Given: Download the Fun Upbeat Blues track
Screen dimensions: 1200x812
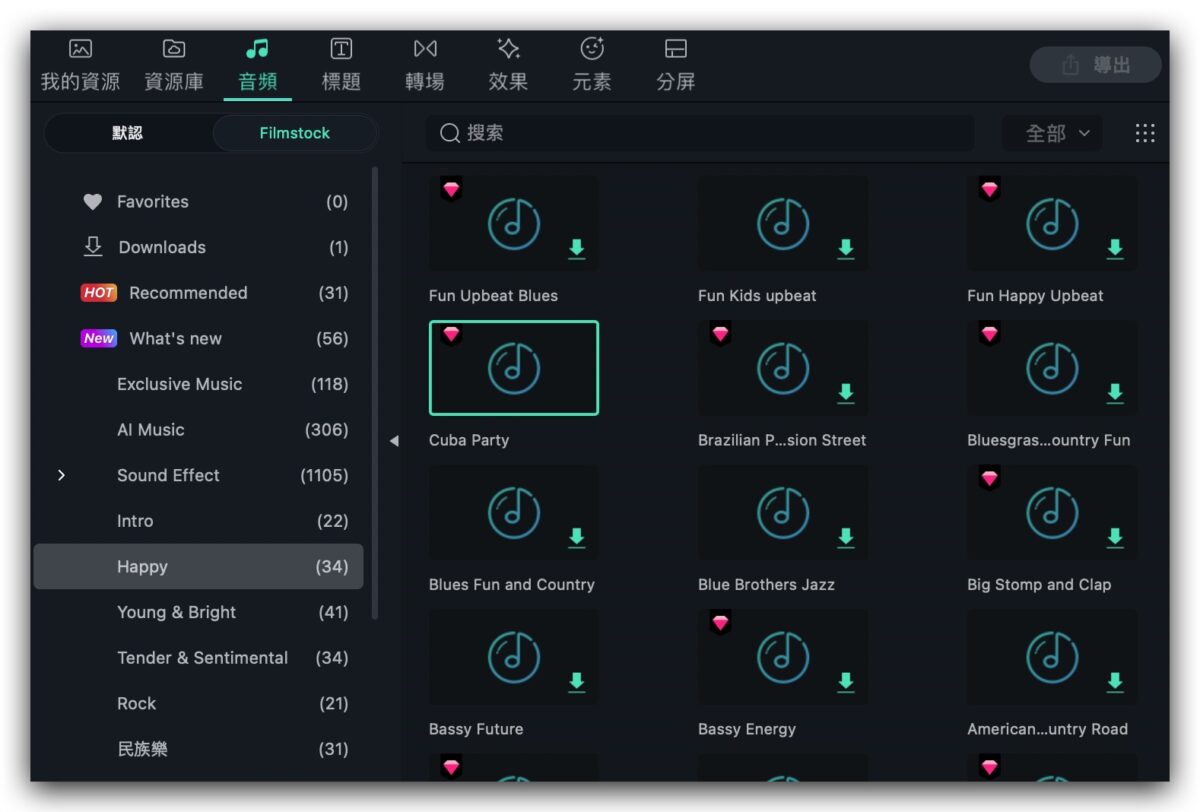Looking at the screenshot, I should 577,249.
